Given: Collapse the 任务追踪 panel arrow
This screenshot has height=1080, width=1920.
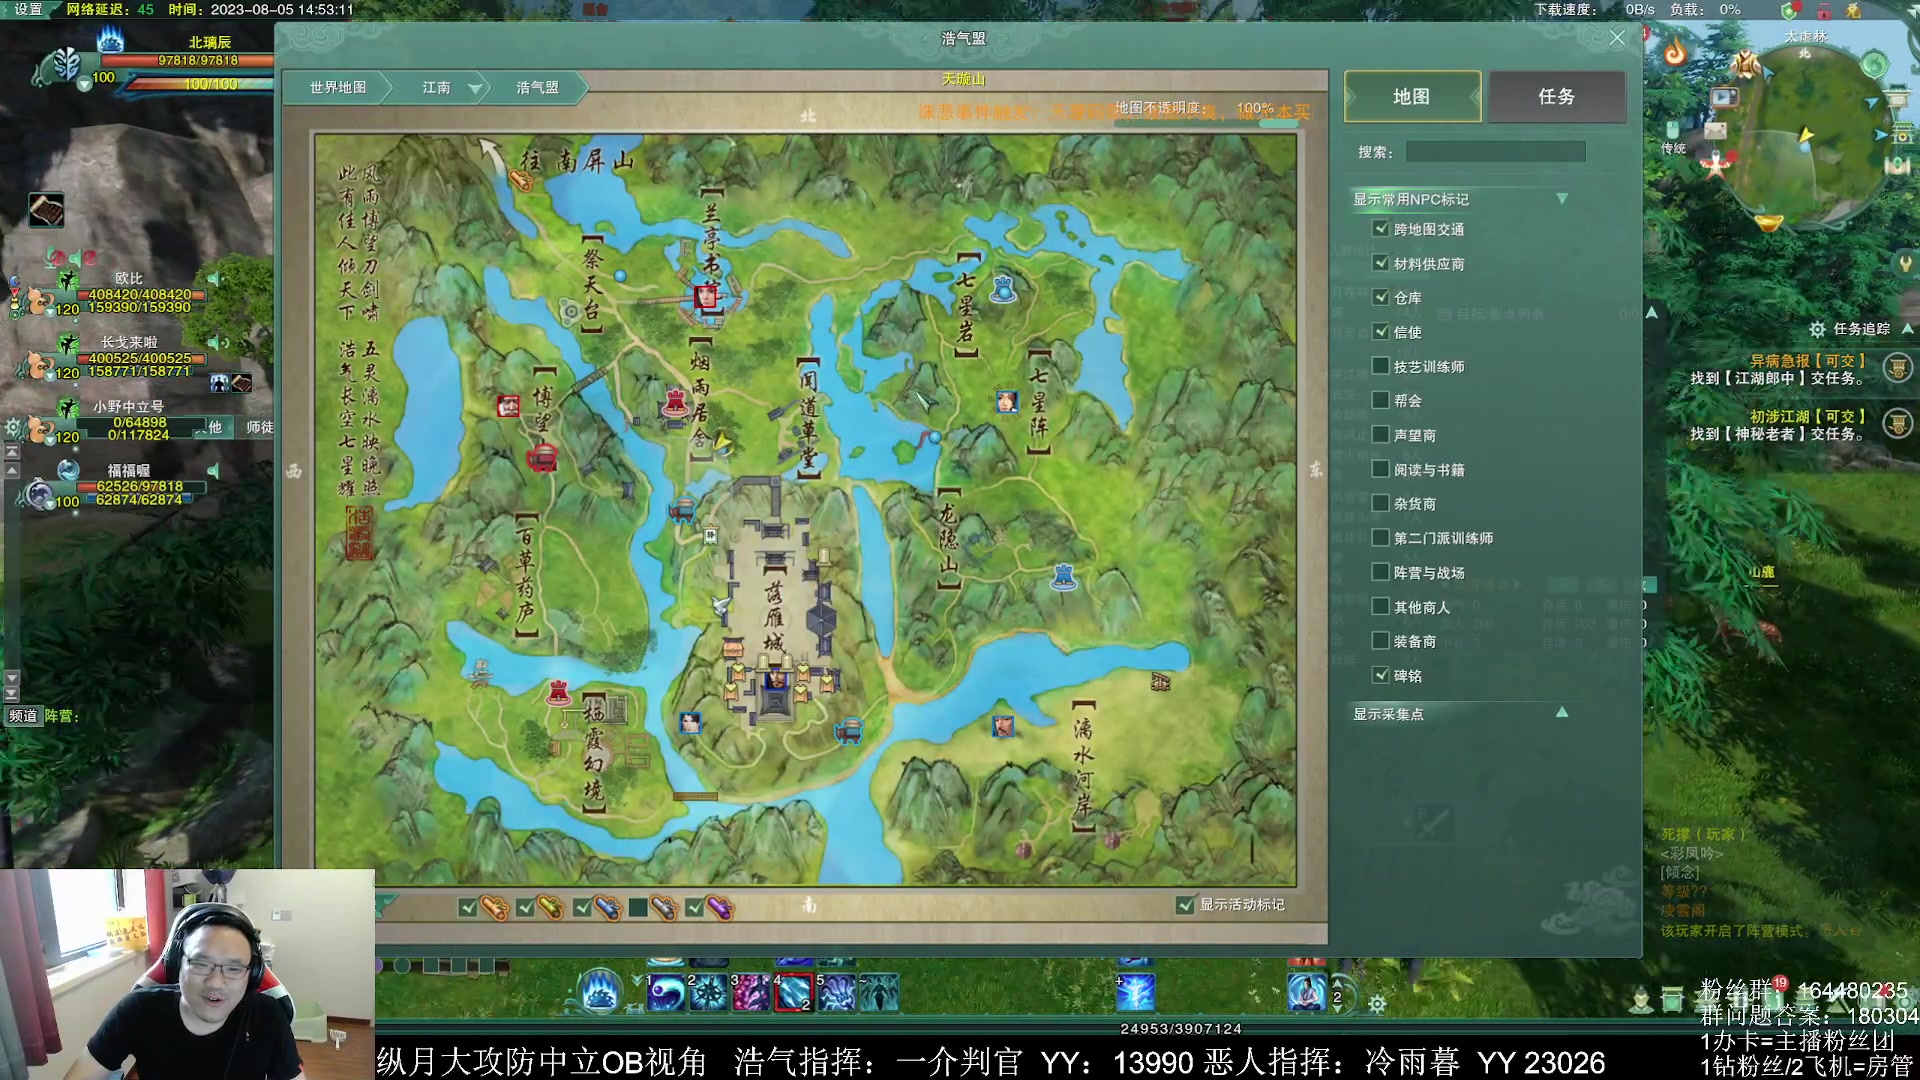Looking at the screenshot, I should pos(1907,328).
